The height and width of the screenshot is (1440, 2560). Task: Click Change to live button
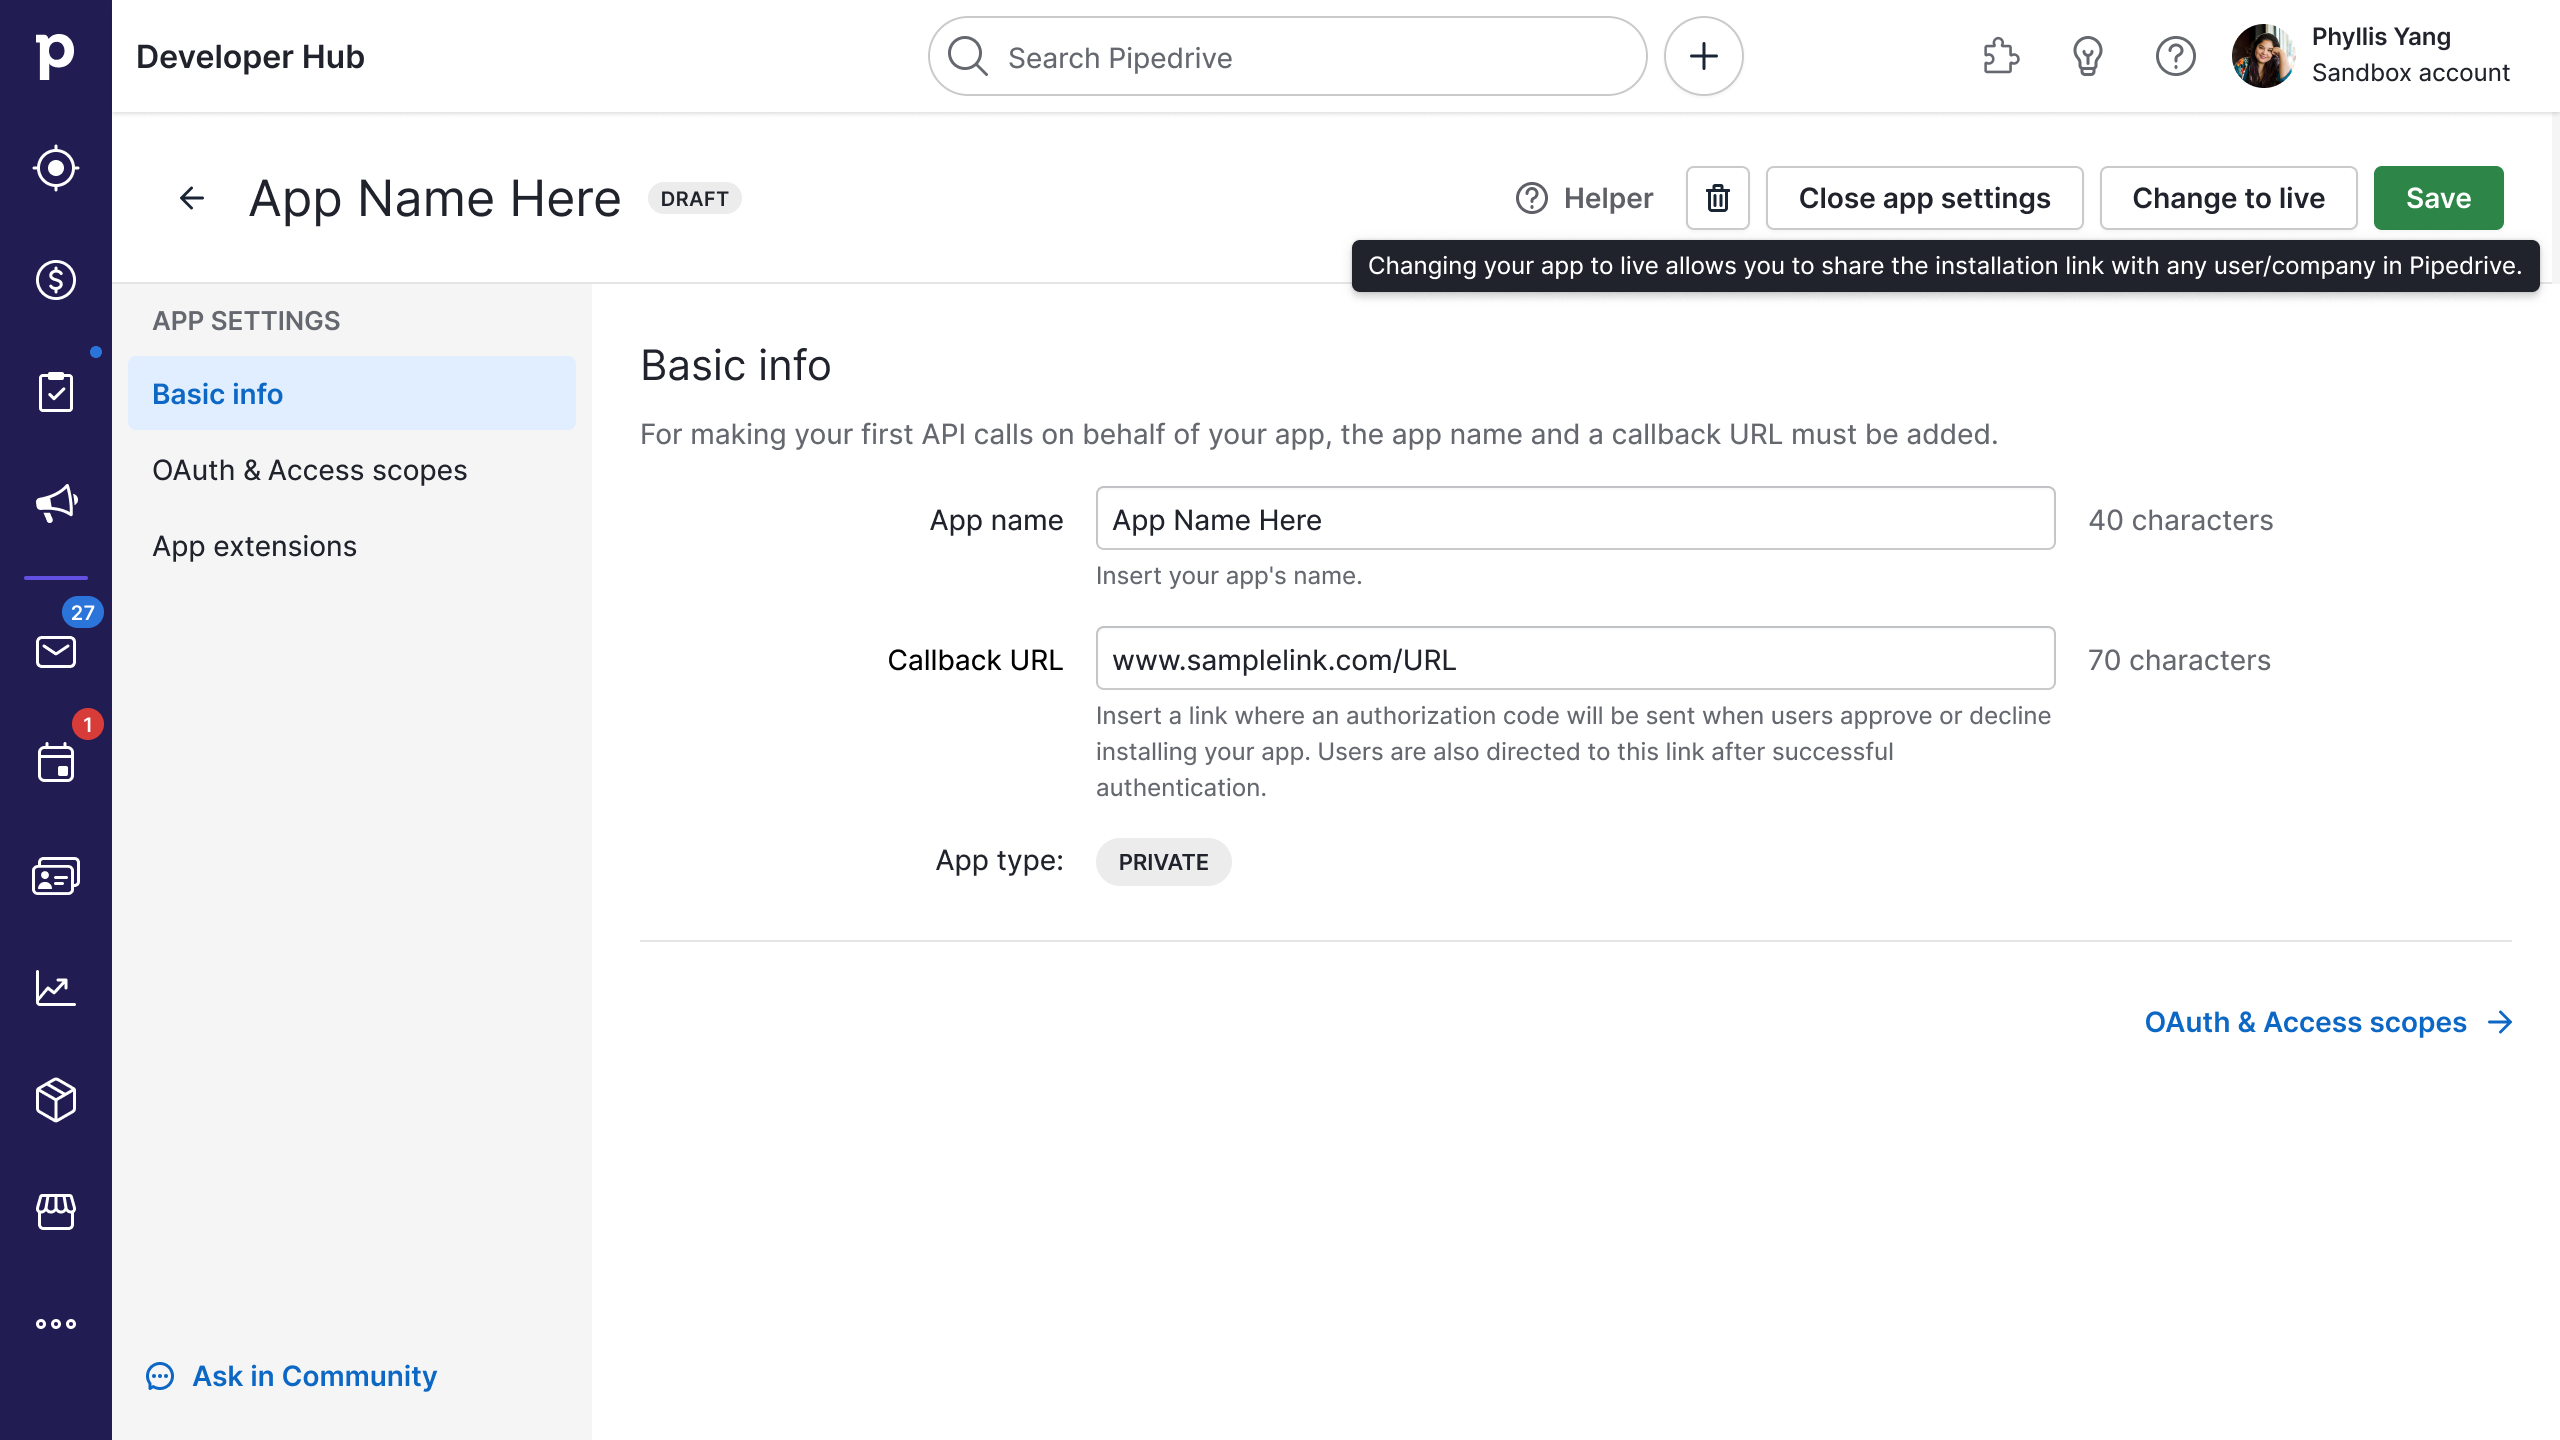[2228, 199]
